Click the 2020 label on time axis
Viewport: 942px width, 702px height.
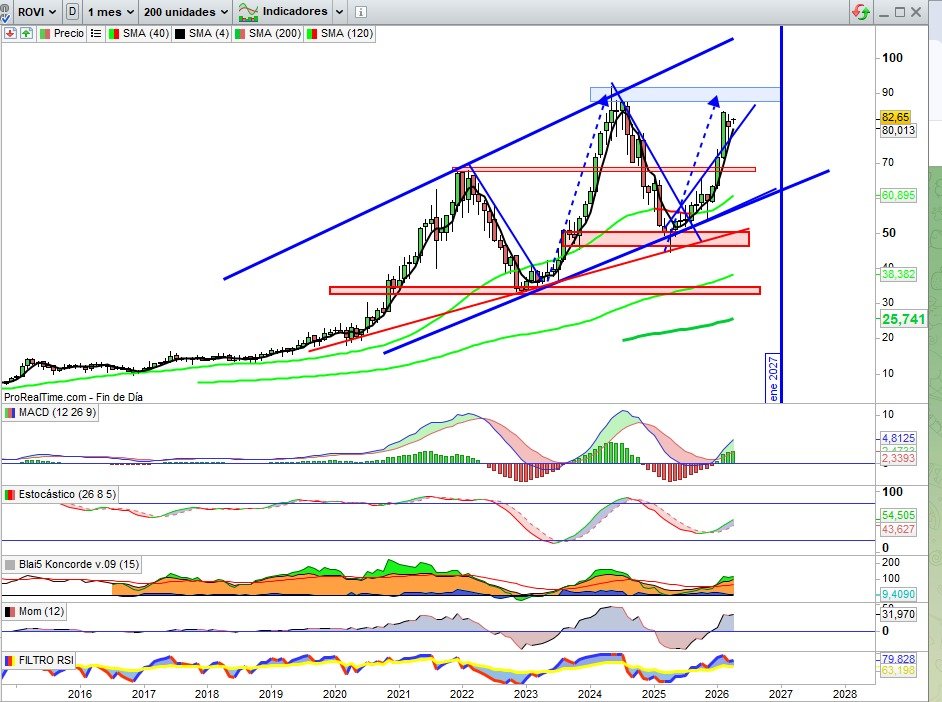[335, 694]
